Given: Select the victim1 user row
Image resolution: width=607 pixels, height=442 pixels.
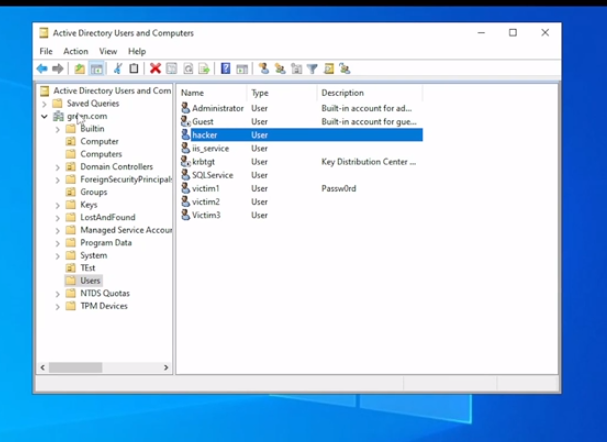Looking at the screenshot, I should (302, 188).
